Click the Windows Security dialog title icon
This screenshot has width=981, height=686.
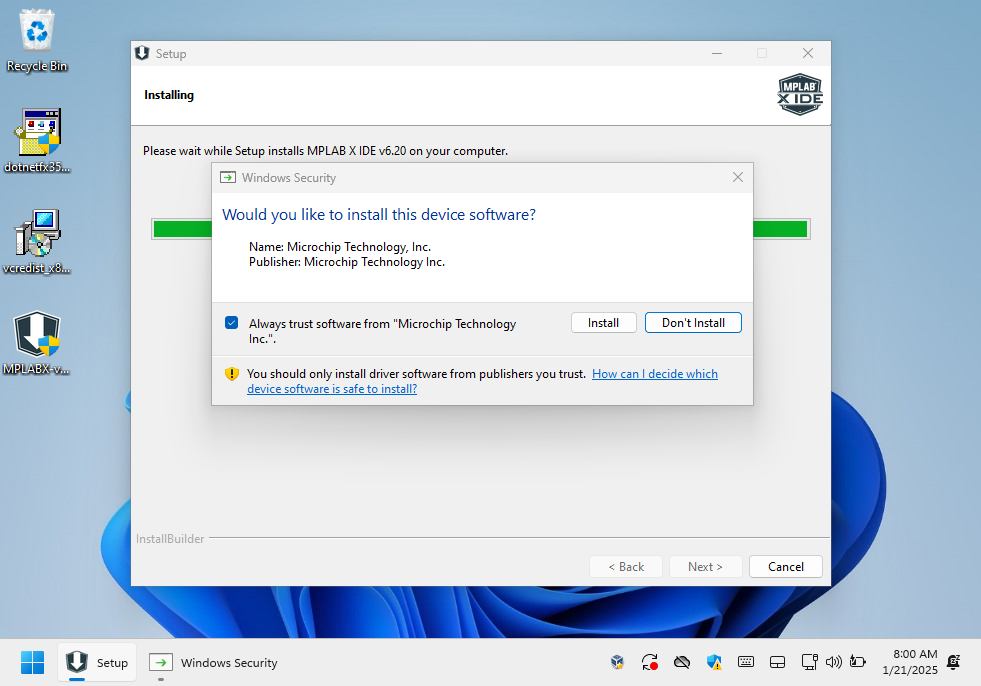(x=228, y=178)
